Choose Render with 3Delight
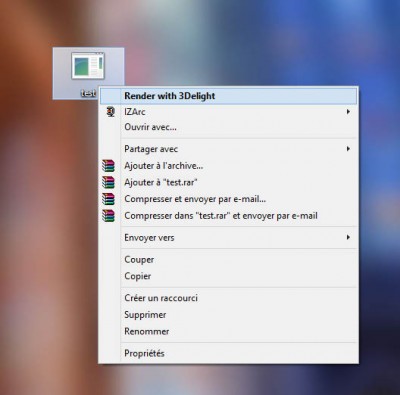This screenshot has height=395, width=400. point(228,96)
